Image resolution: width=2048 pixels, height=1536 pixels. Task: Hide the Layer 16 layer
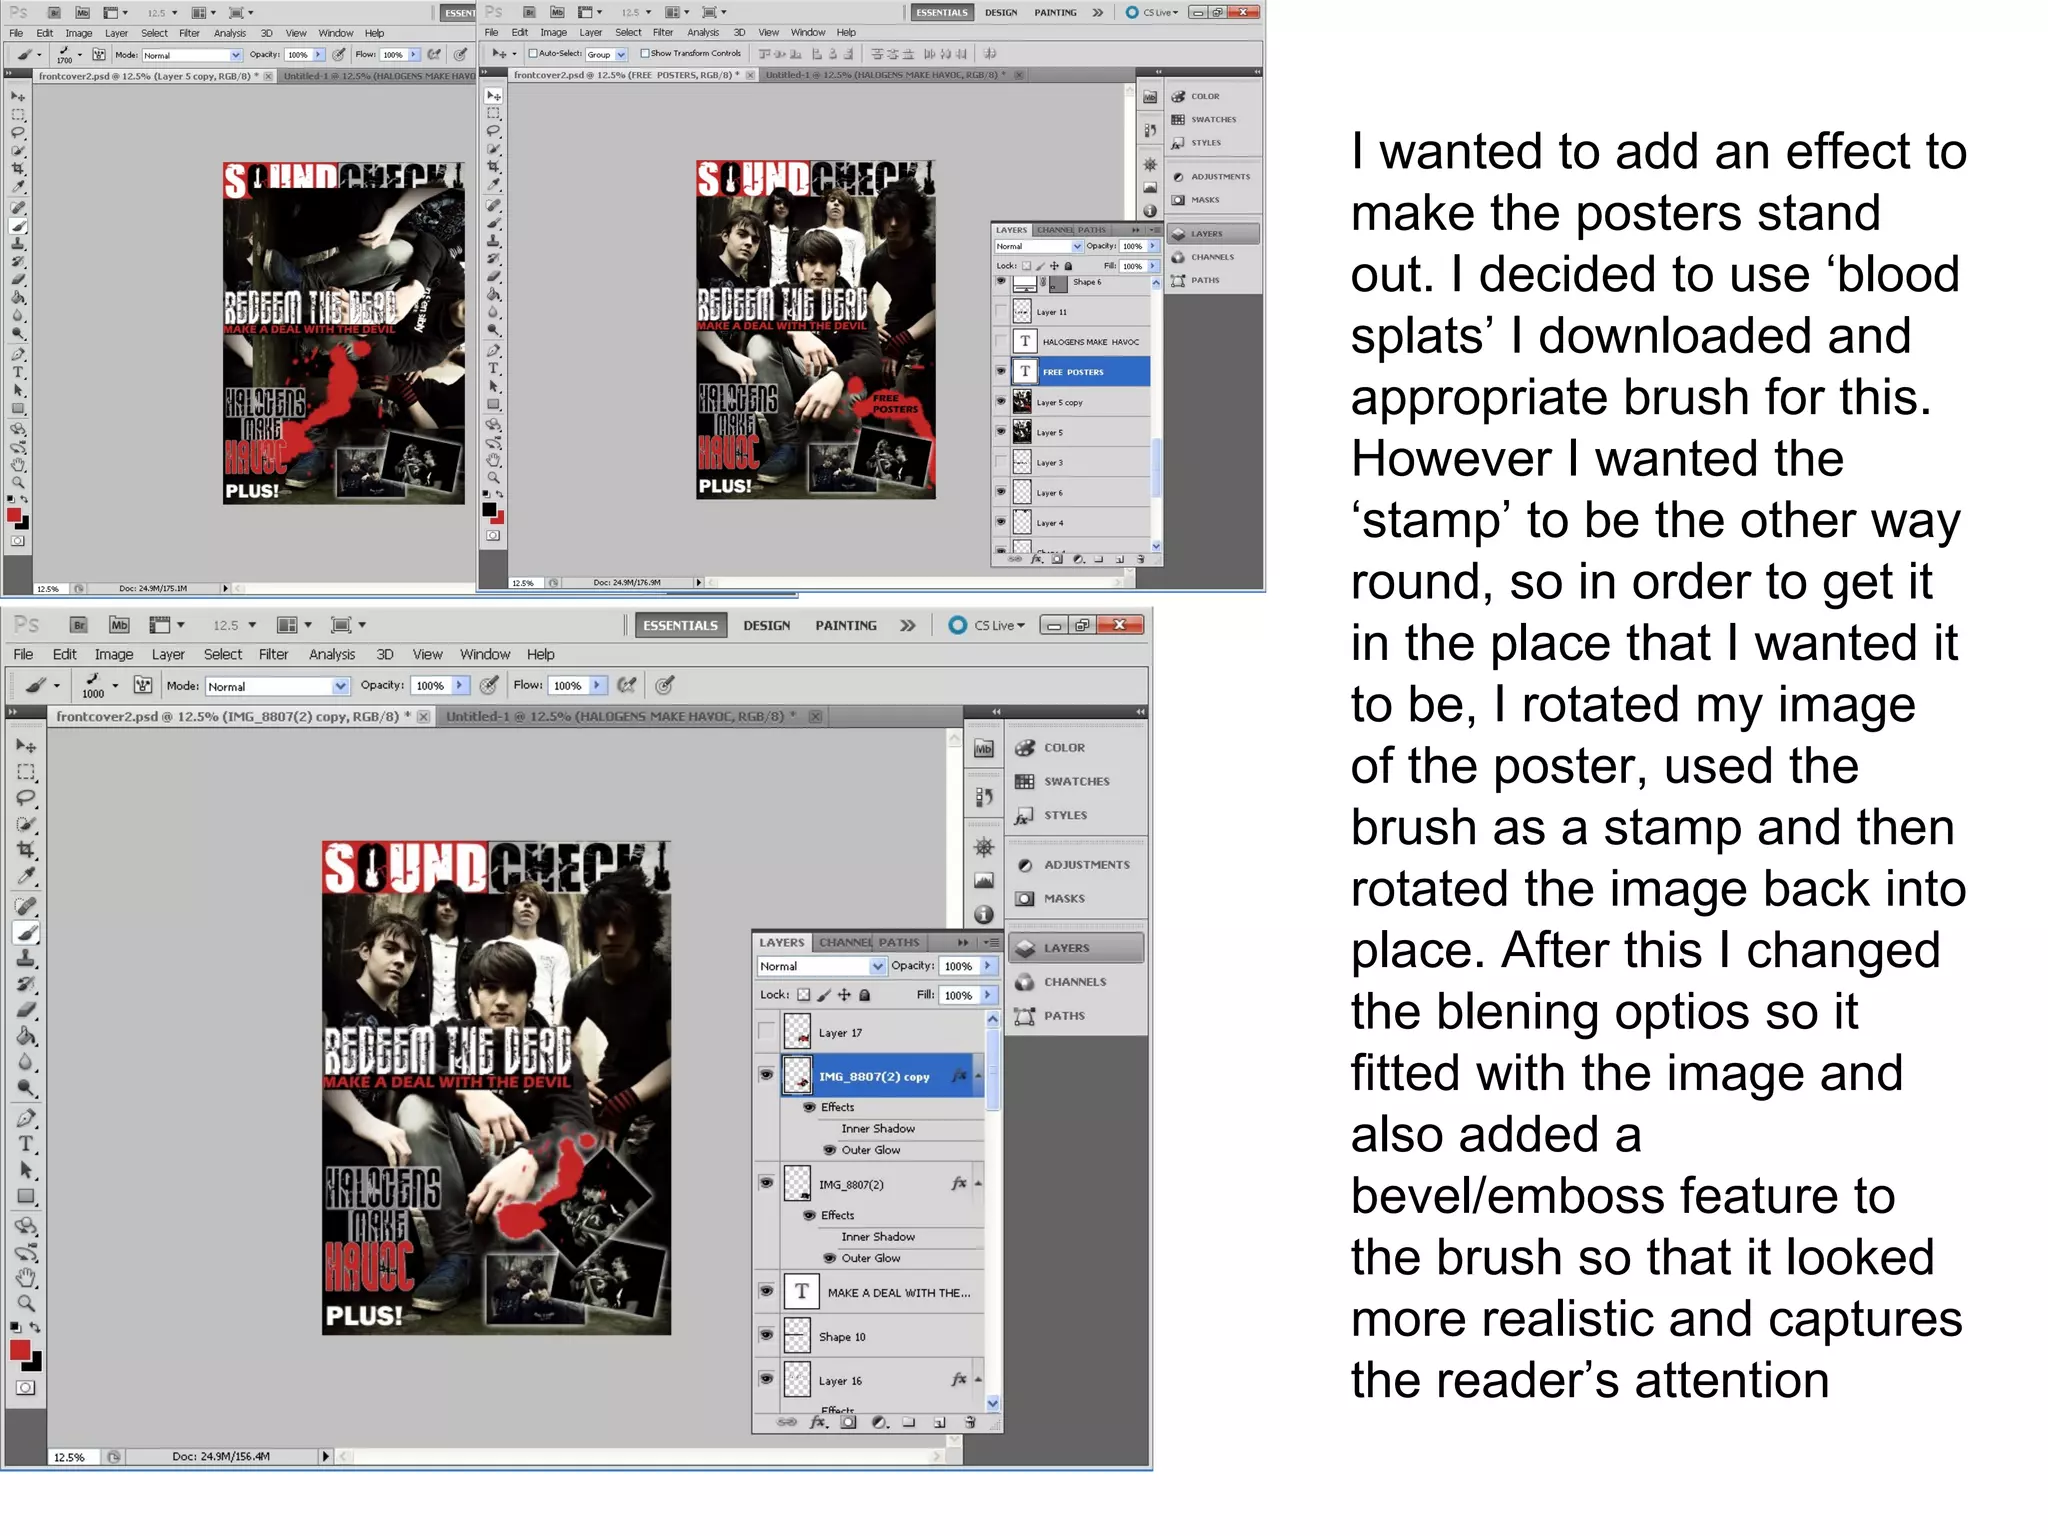[x=766, y=1379]
